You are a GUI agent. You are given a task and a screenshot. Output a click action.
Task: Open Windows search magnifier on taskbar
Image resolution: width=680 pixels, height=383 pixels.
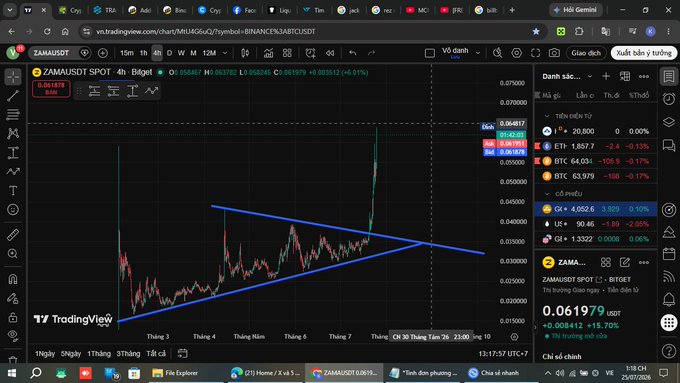pos(36,373)
